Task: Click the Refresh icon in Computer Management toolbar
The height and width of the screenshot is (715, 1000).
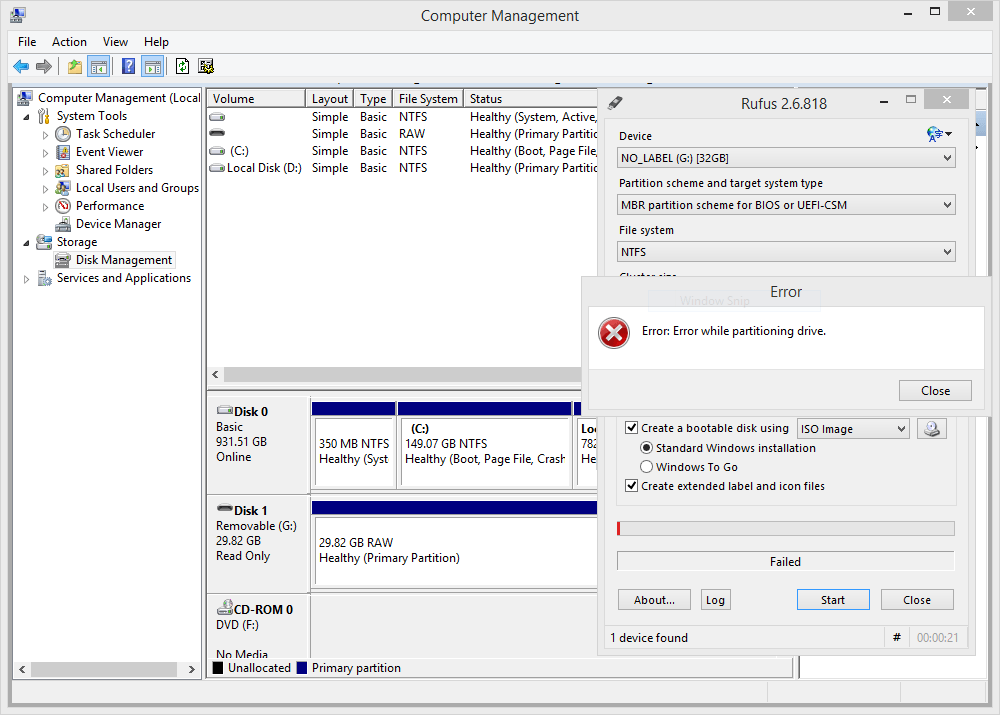Action: [x=182, y=66]
